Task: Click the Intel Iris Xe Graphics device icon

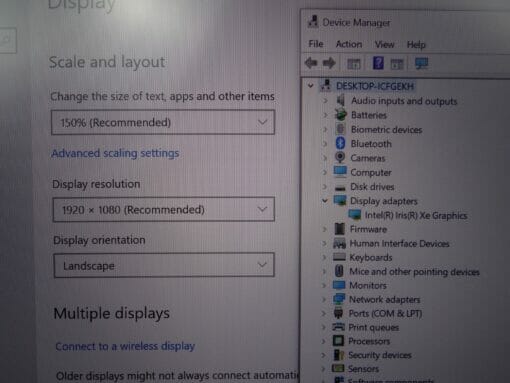Action: tap(355, 214)
